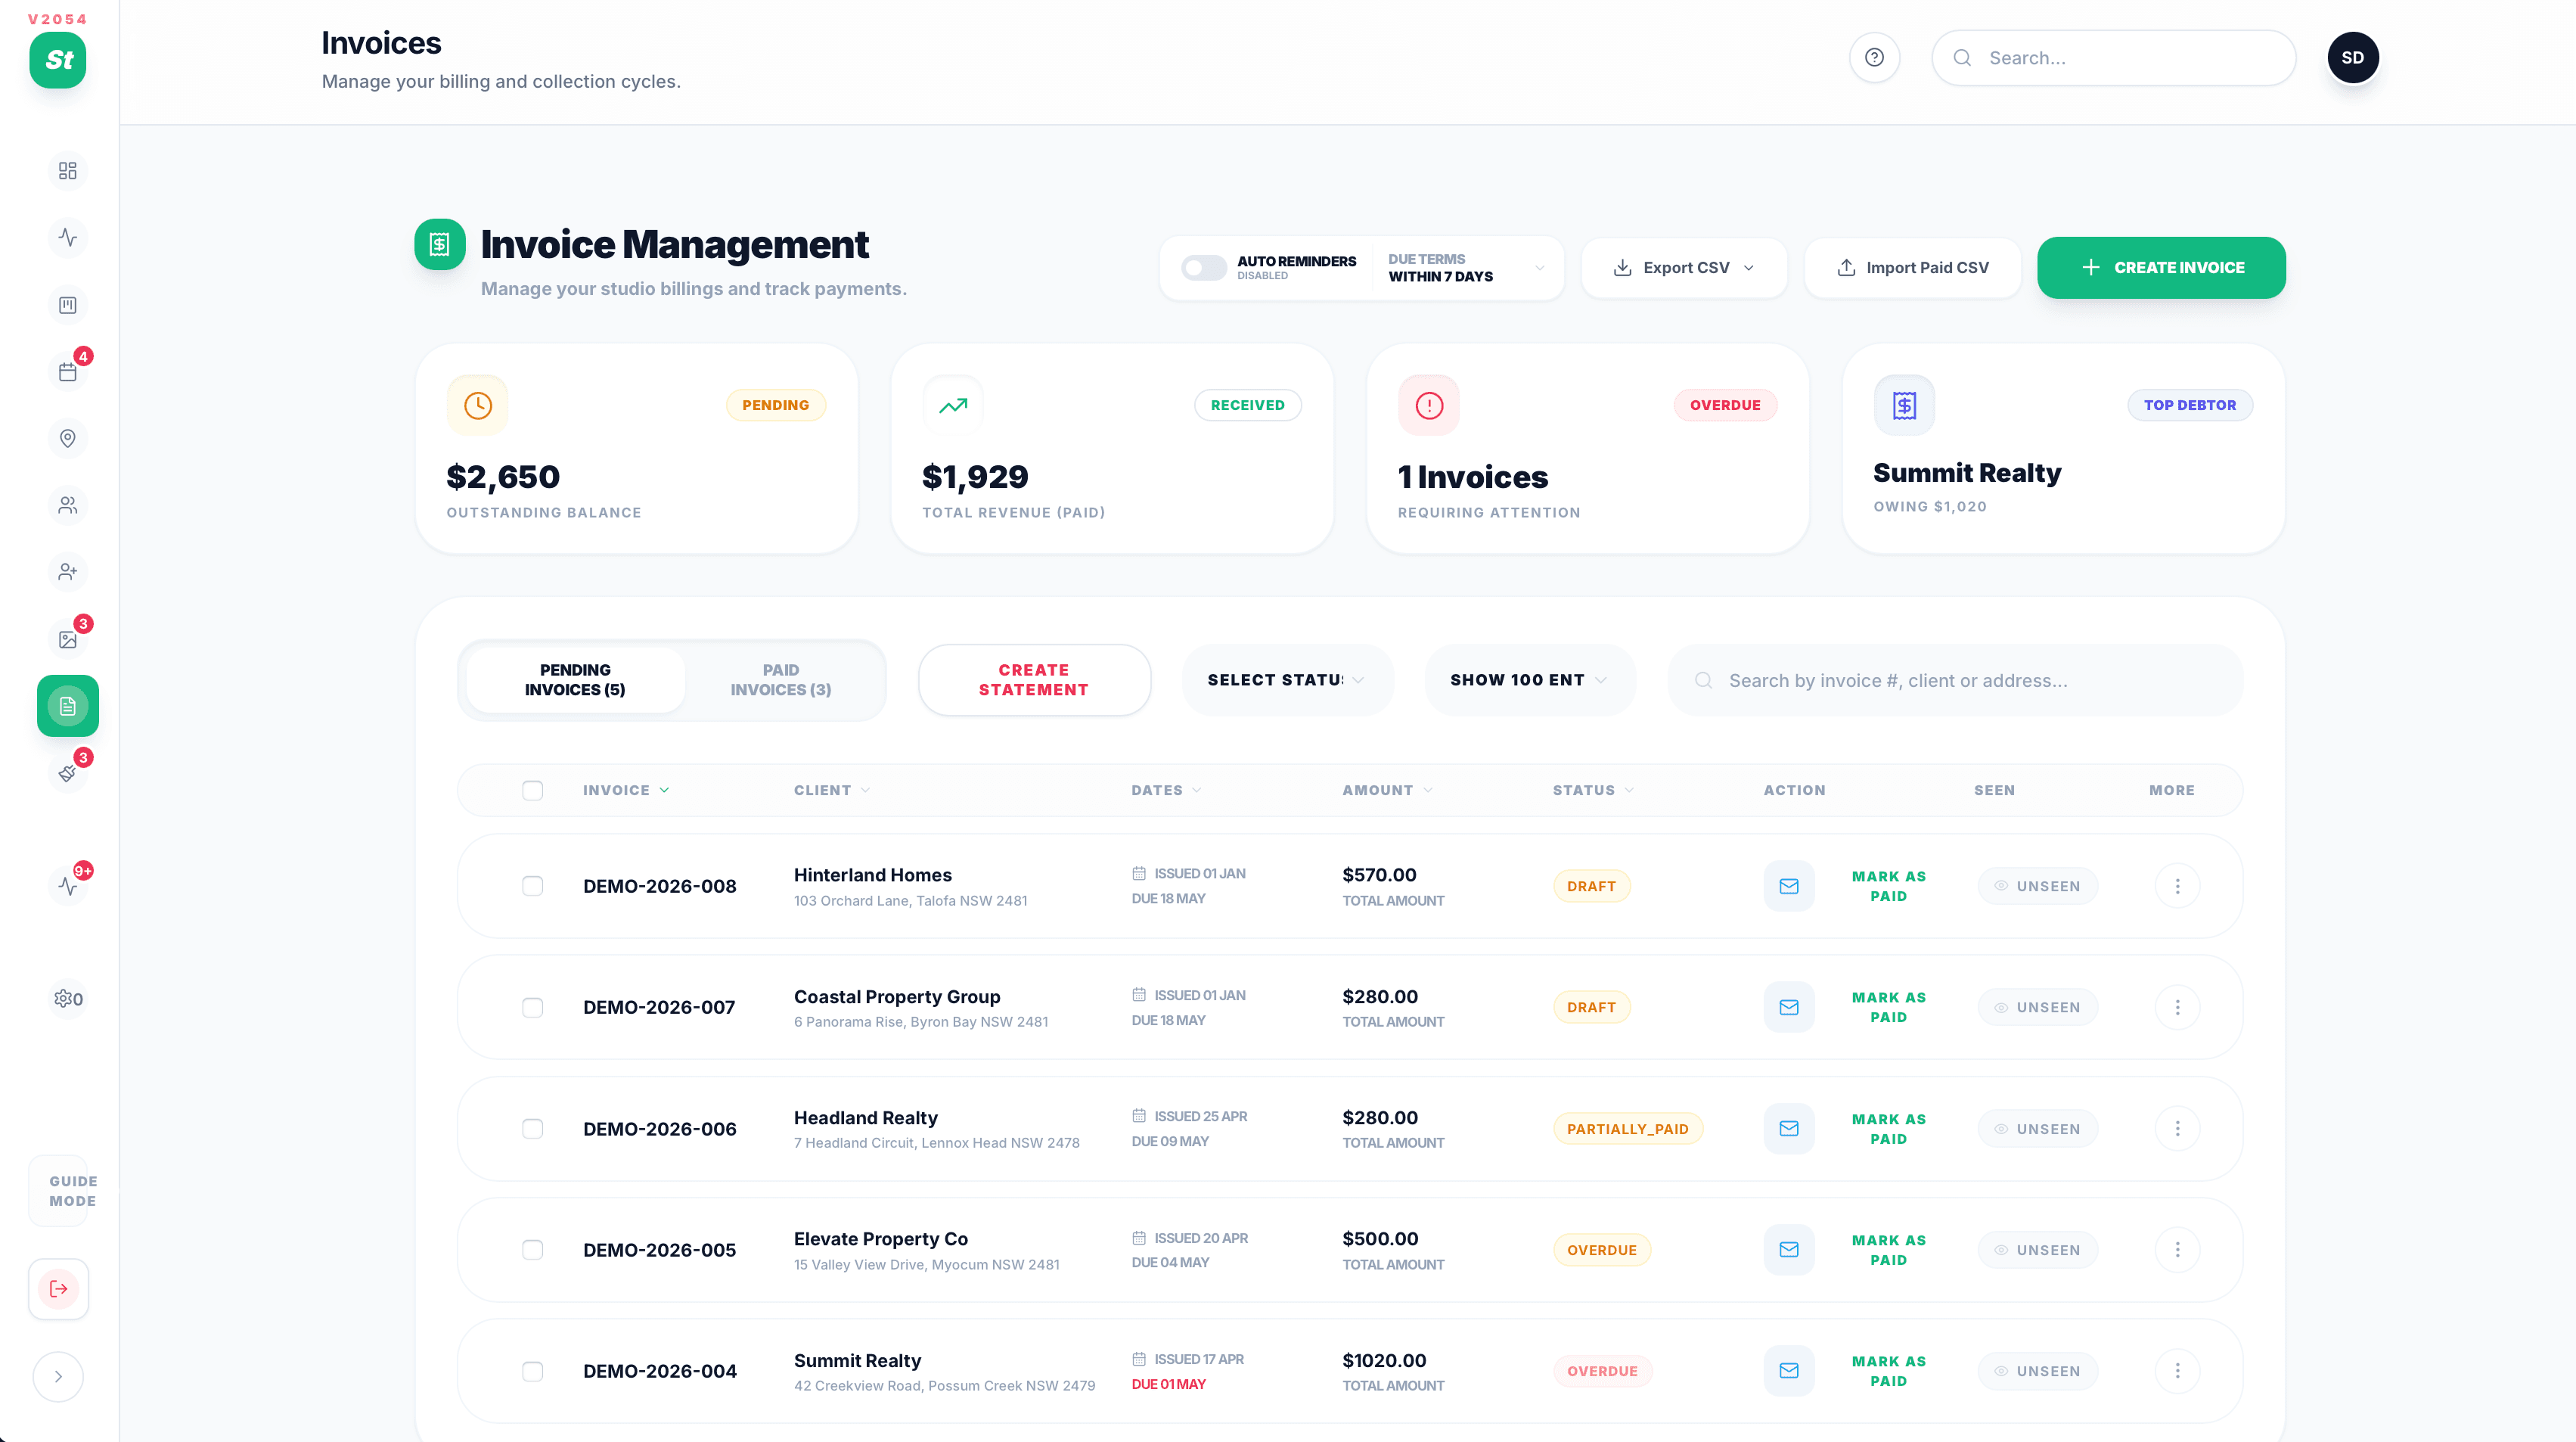The image size is (2576, 1442).
Task: Click the Import Paid CSV button
Action: coord(1912,268)
